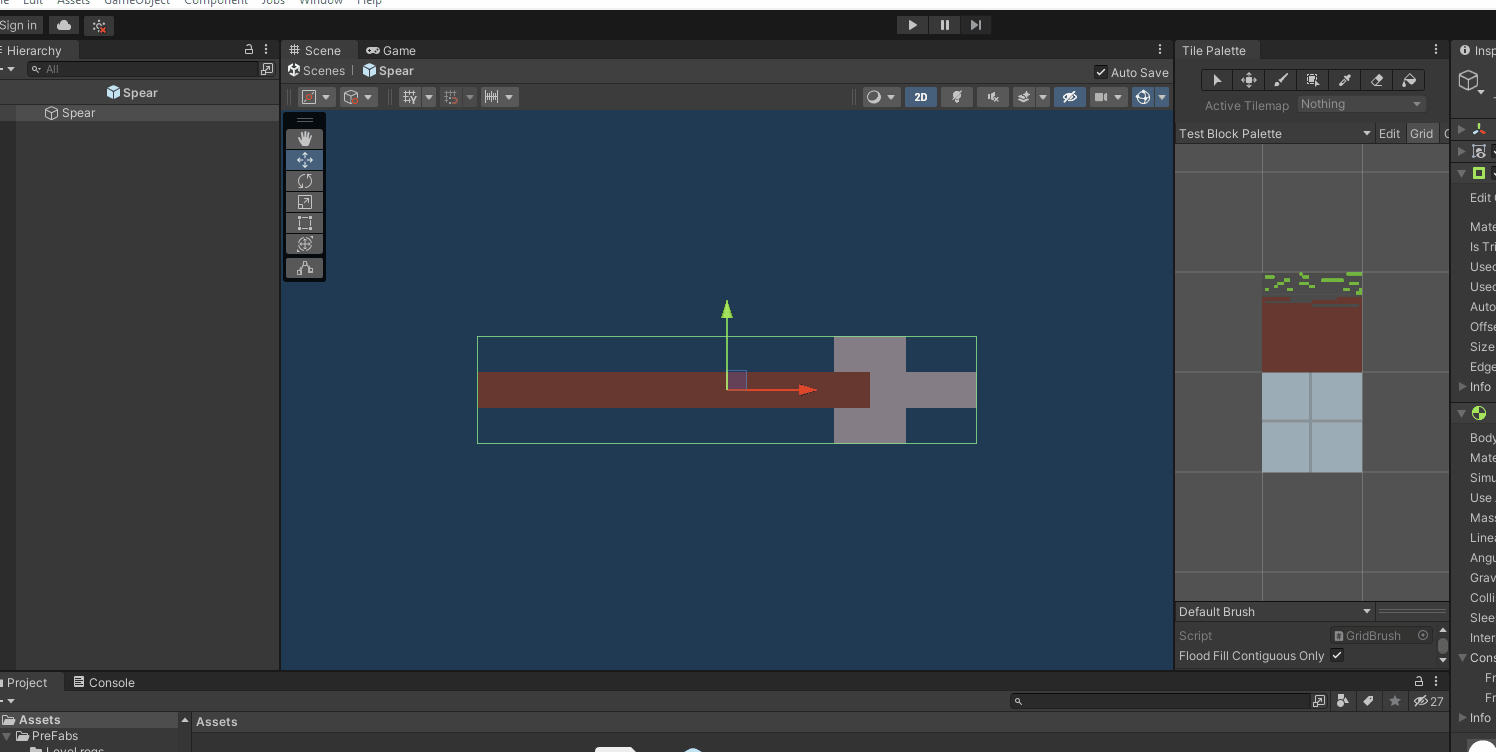Select the Scale tool in Scene overlay
The image size is (1496, 752).
coord(305,202)
